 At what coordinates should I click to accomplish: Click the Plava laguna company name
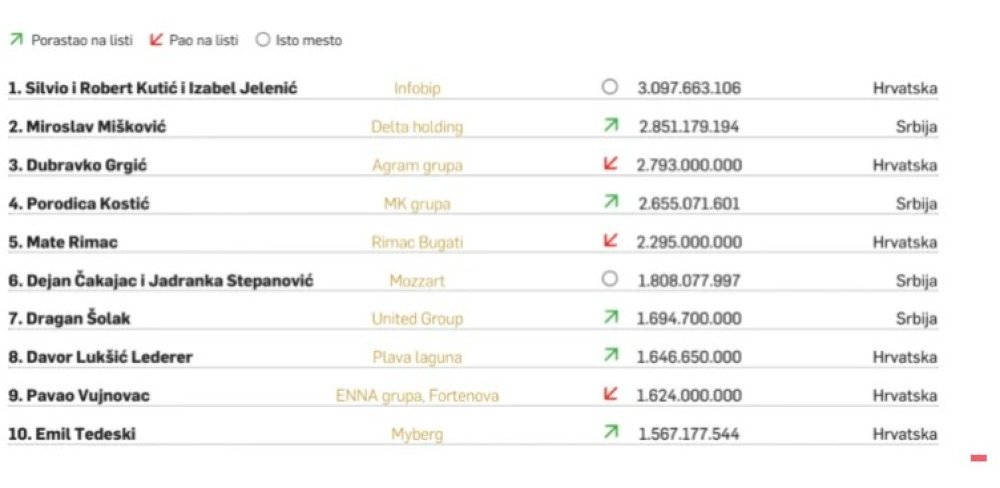pos(417,357)
